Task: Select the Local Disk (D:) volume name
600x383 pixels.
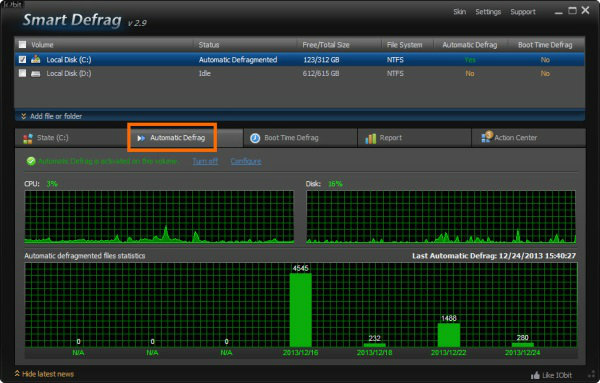Action: [x=69, y=73]
